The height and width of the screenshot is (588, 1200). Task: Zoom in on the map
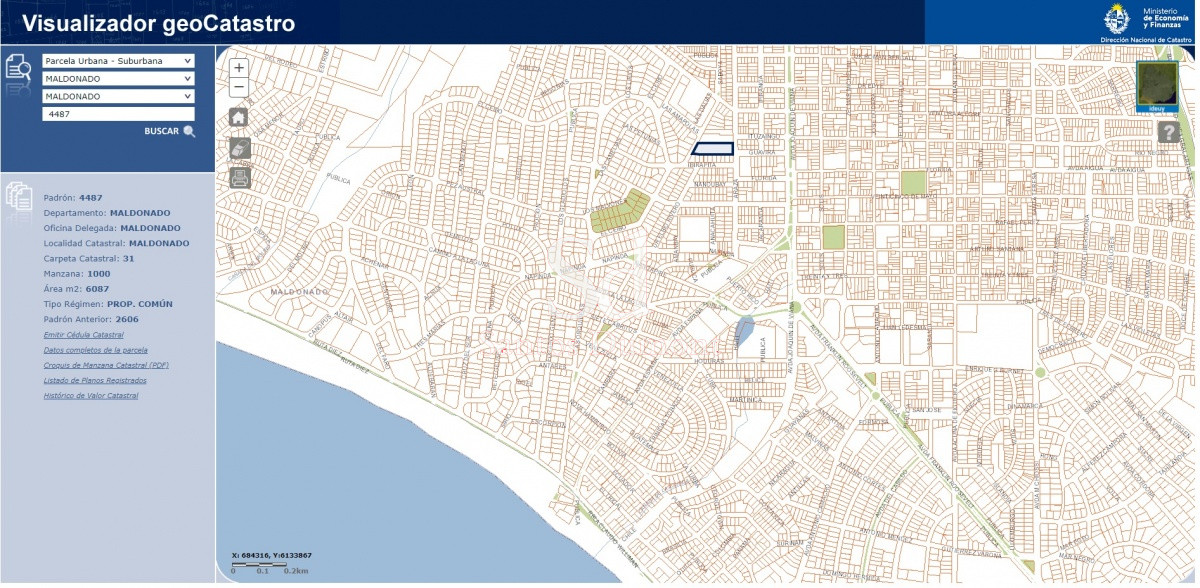239,68
